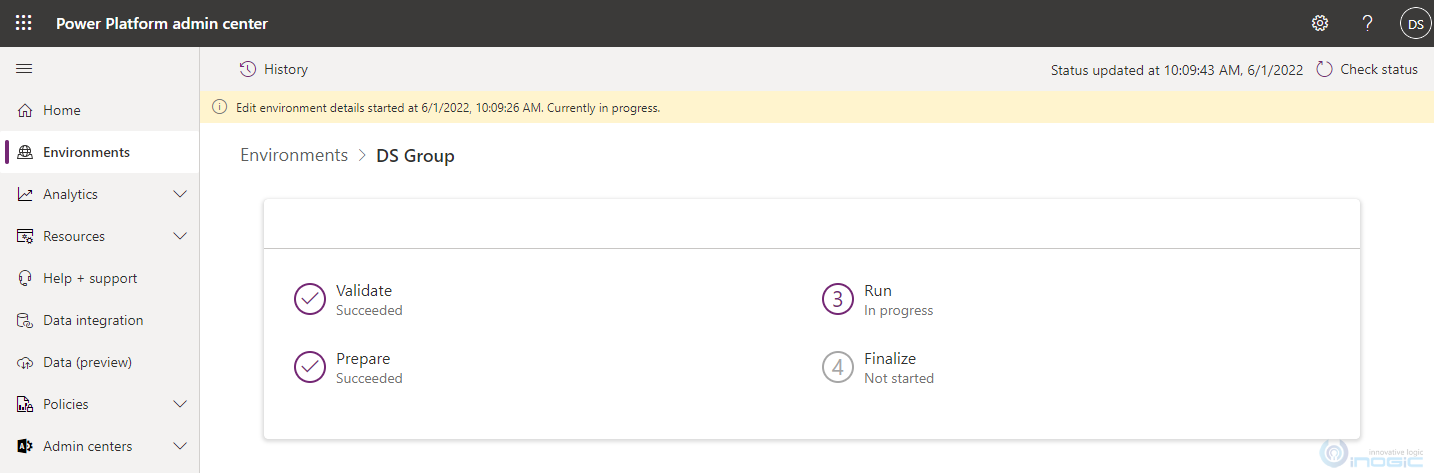
Task: Open Settings gear in the header
Action: pos(1320,23)
